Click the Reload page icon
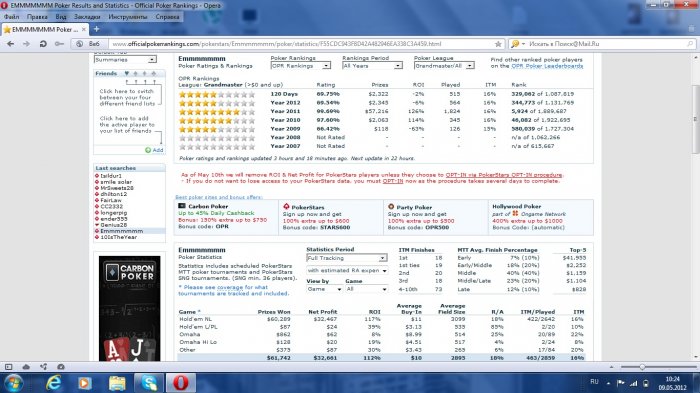 click(43, 44)
